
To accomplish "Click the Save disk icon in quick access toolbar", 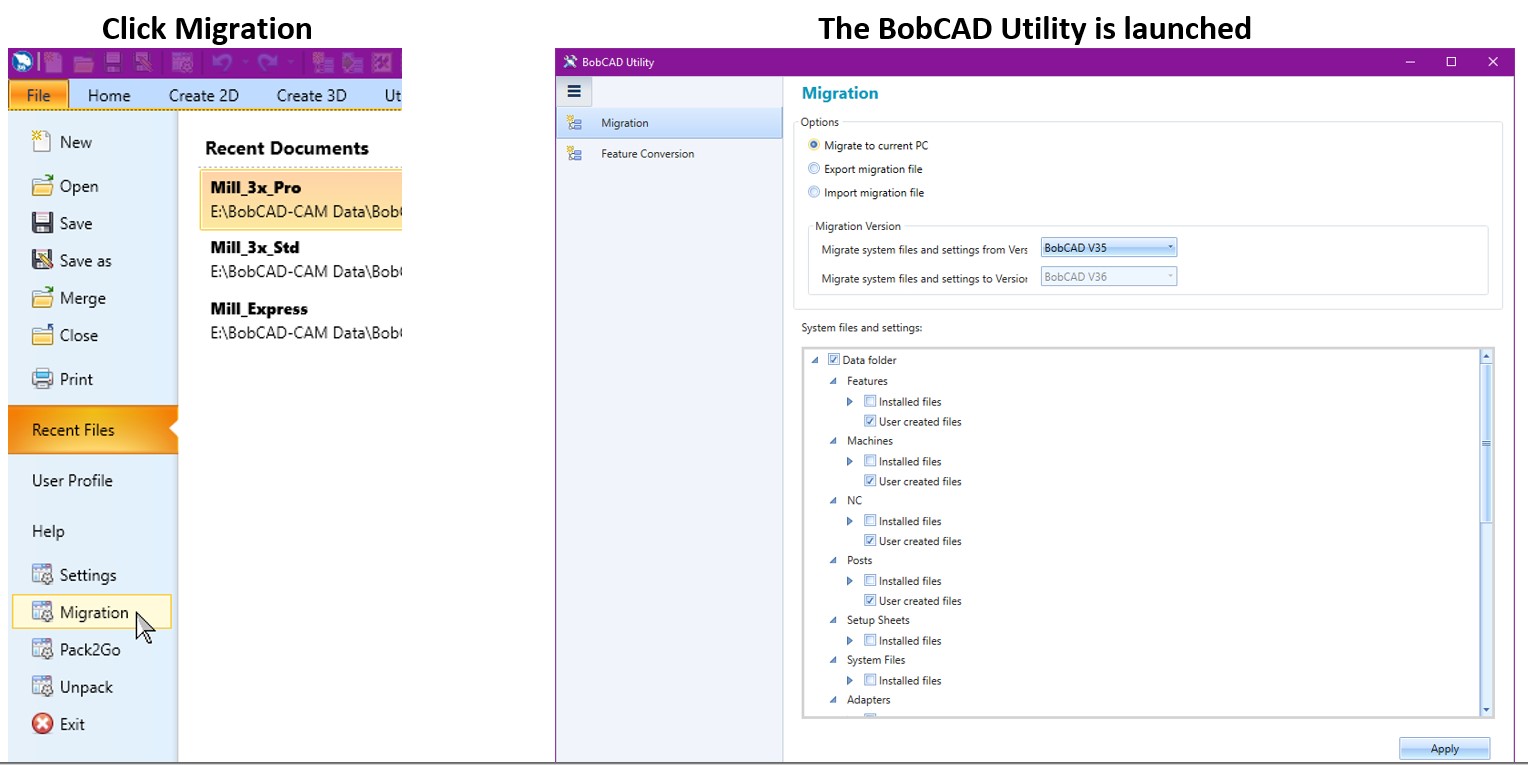I will 113,62.
